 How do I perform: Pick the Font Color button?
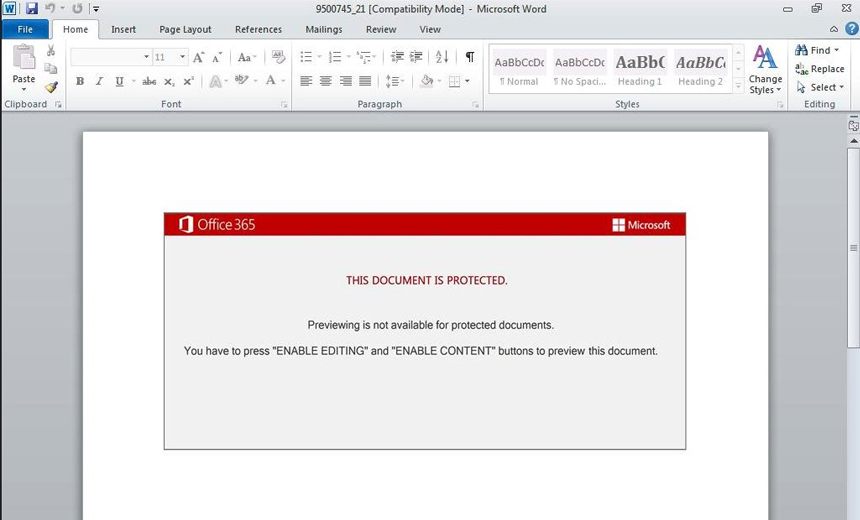(x=271, y=81)
